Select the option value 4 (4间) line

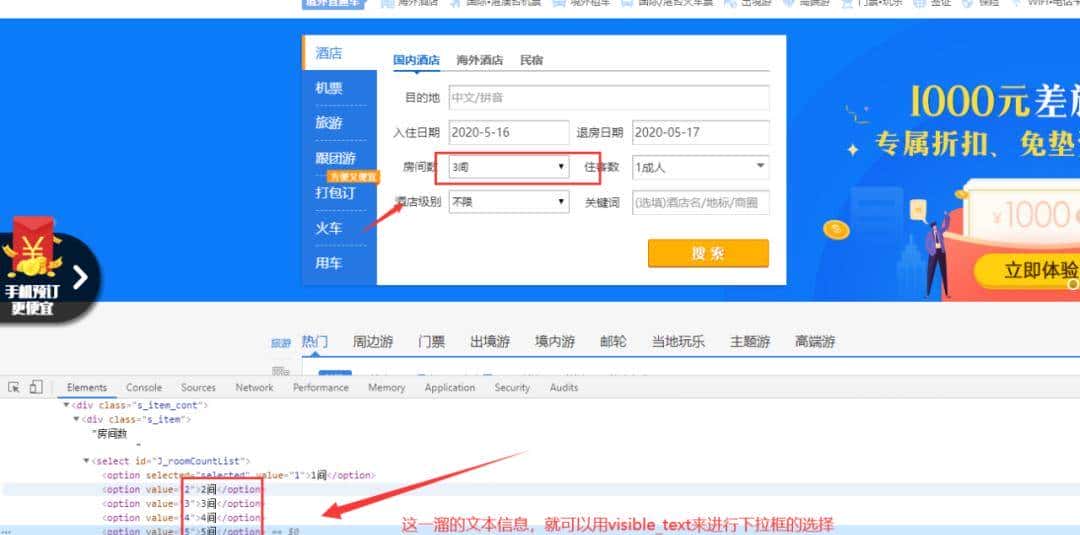pyautogui.click(x=183, y=517)
